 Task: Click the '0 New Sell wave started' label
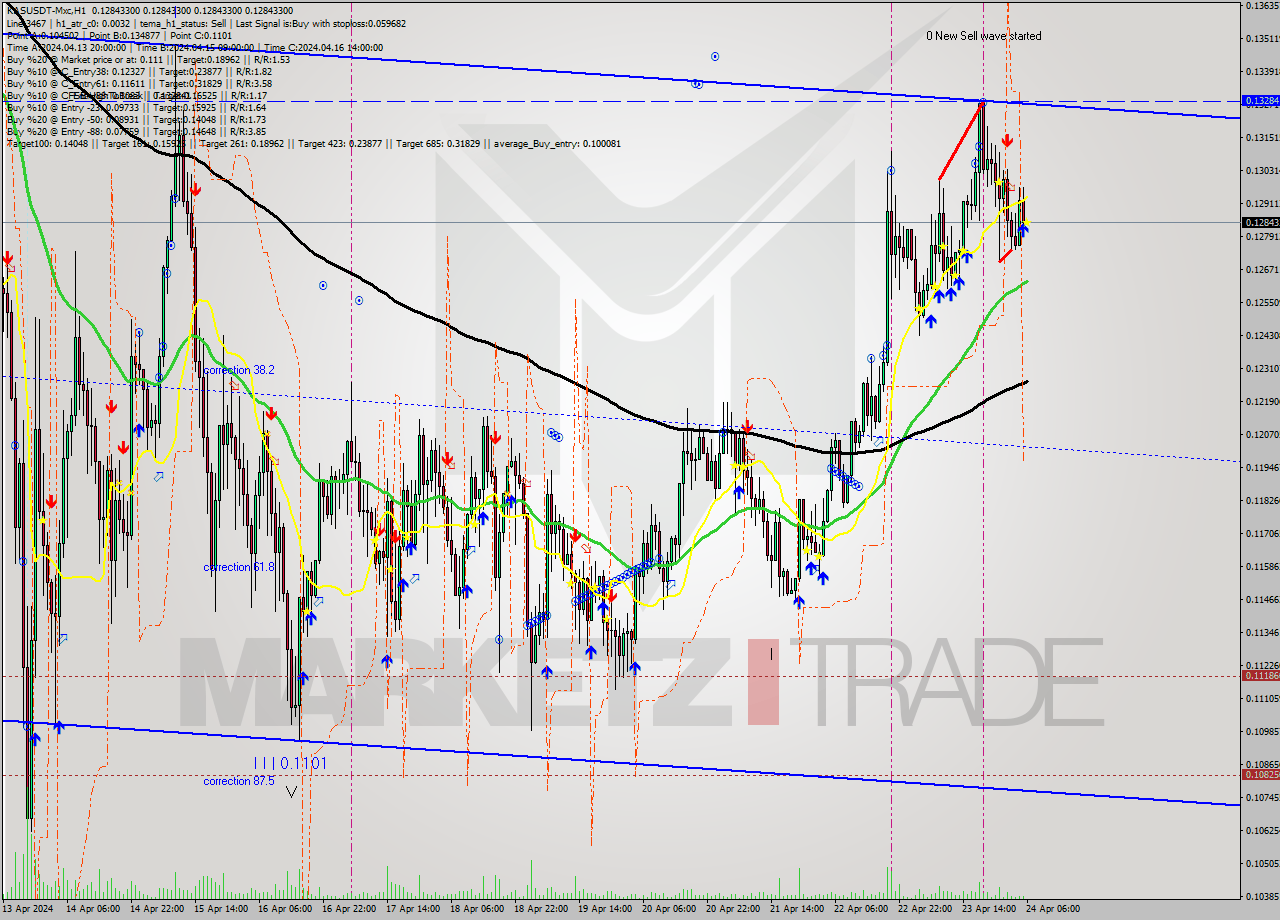click(983, 36)
